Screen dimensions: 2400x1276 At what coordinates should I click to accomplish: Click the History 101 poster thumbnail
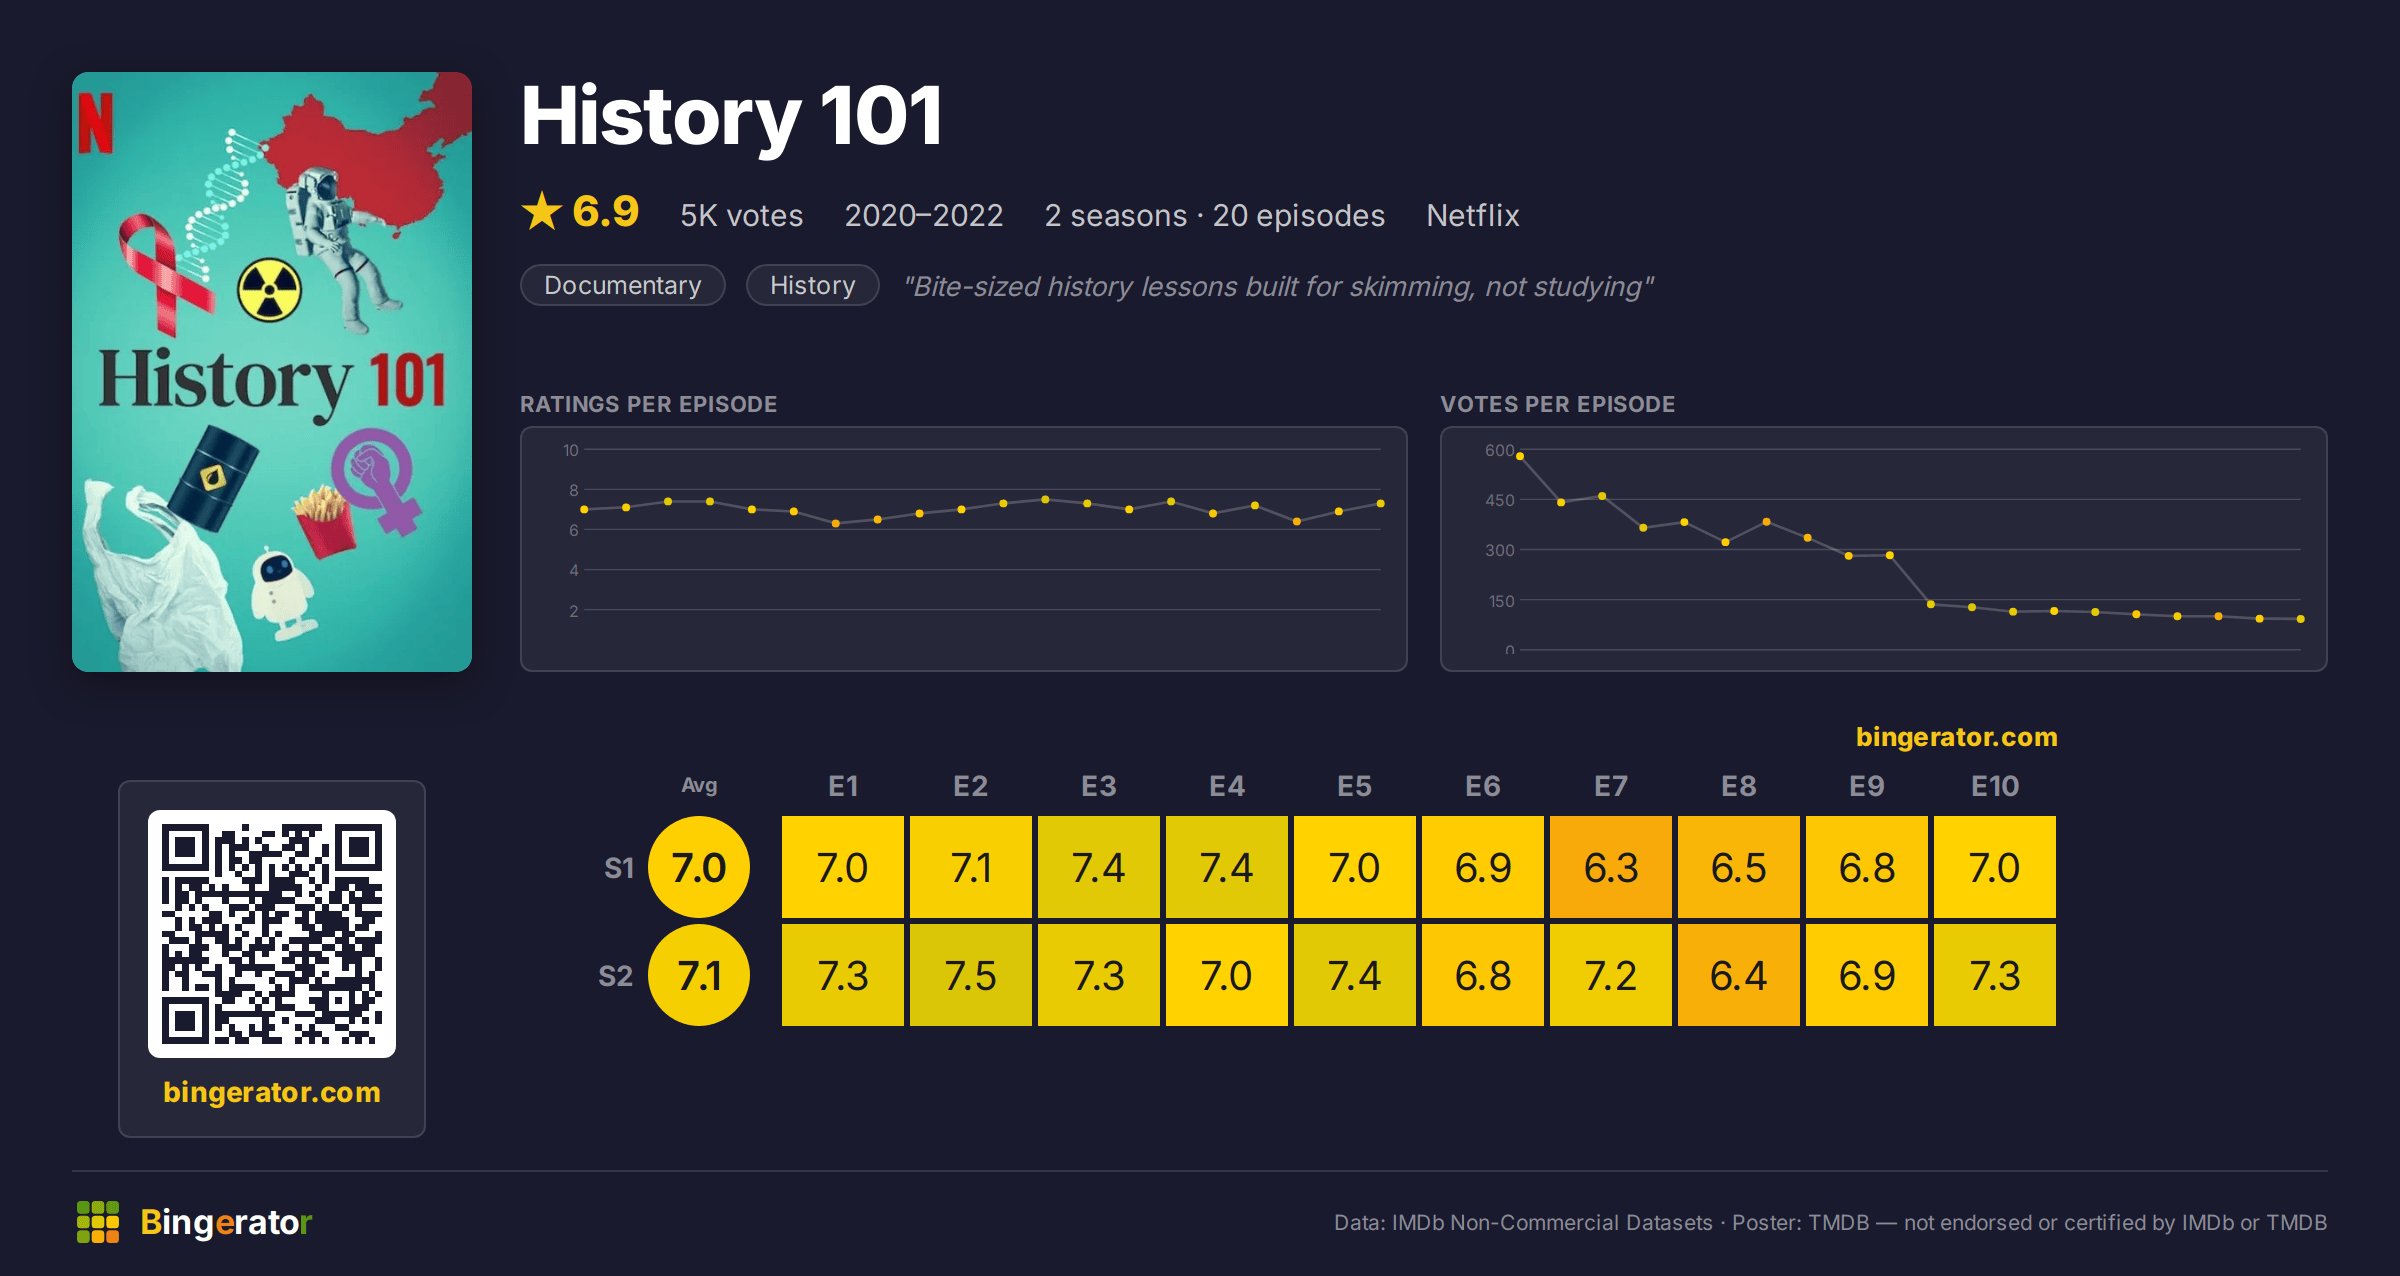pyautogui.click(x=272, y=372)
